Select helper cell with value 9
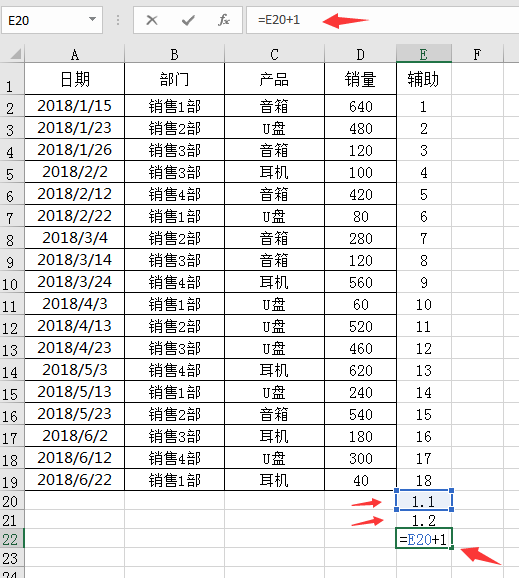Screen dimensions: 519x578 pos(424,282)
